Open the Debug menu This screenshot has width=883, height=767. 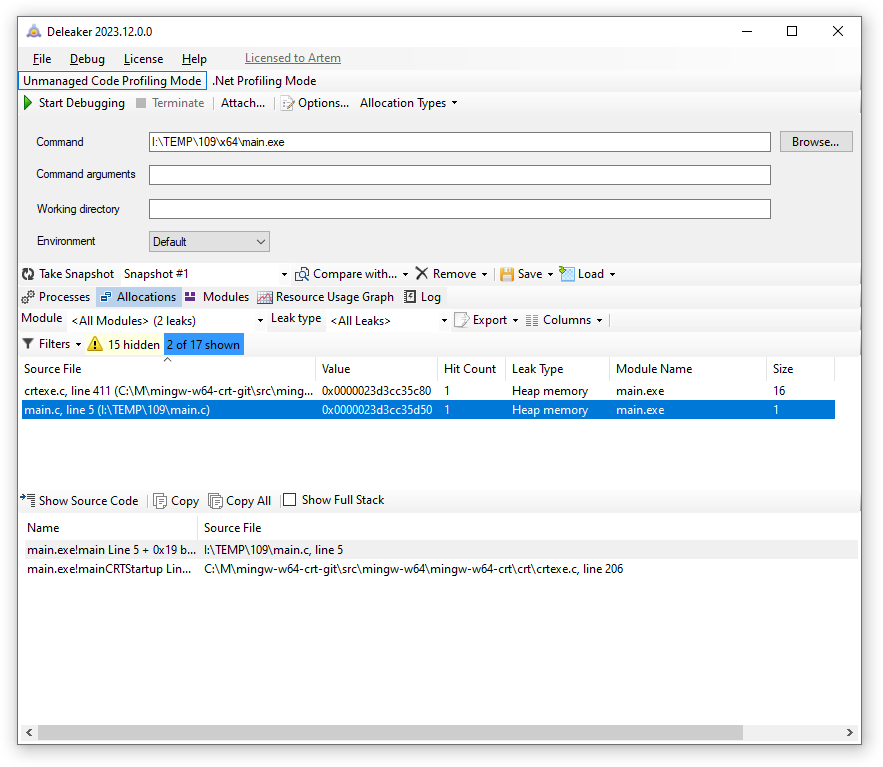[86, 58]
